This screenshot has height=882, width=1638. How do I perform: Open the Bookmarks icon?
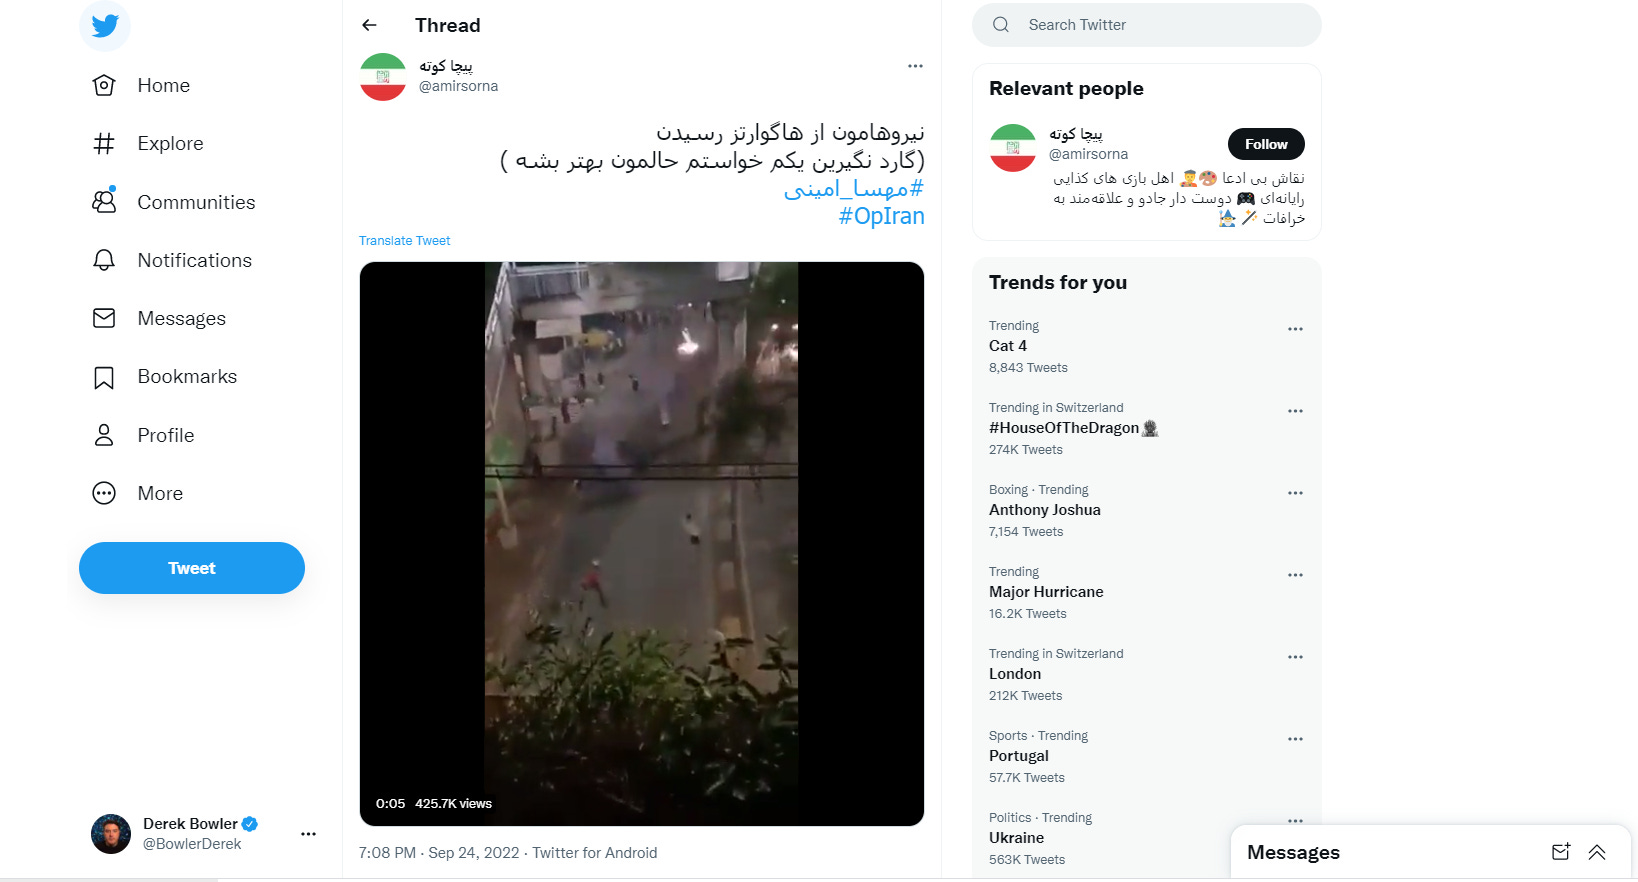tap(104, 377)
